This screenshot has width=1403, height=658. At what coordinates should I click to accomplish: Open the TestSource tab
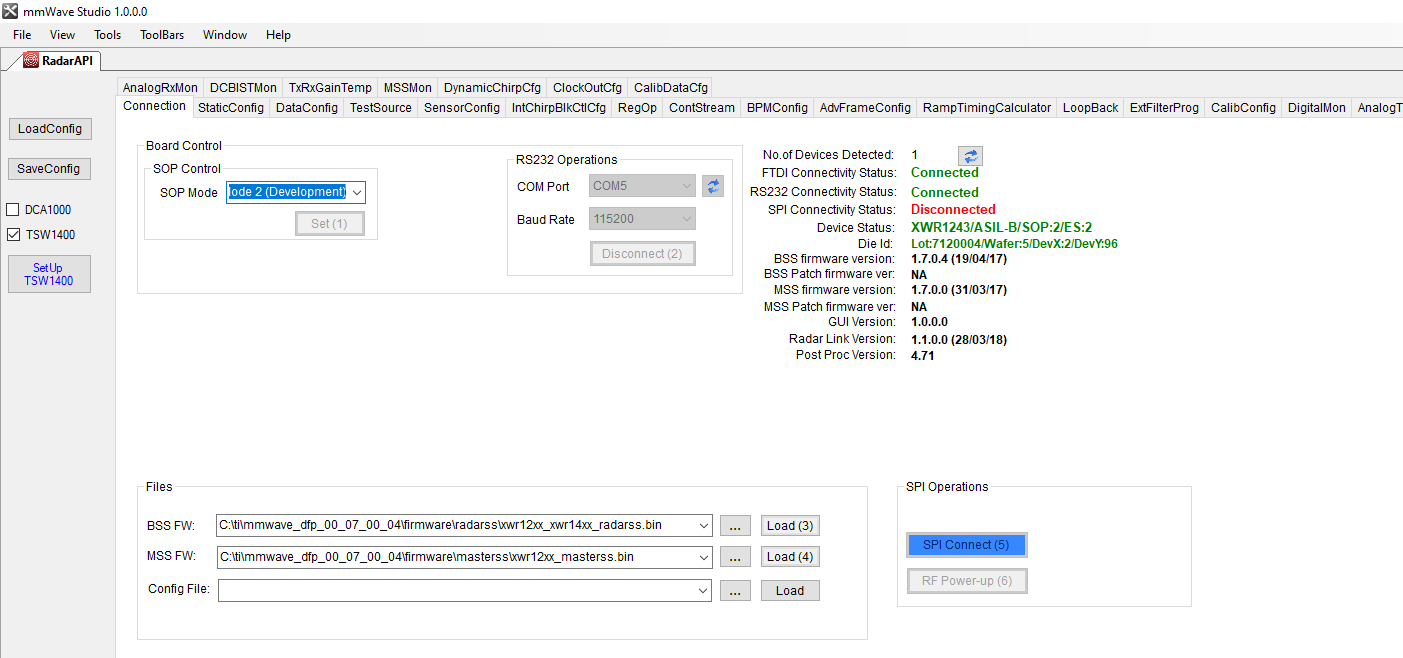(381, 107)
